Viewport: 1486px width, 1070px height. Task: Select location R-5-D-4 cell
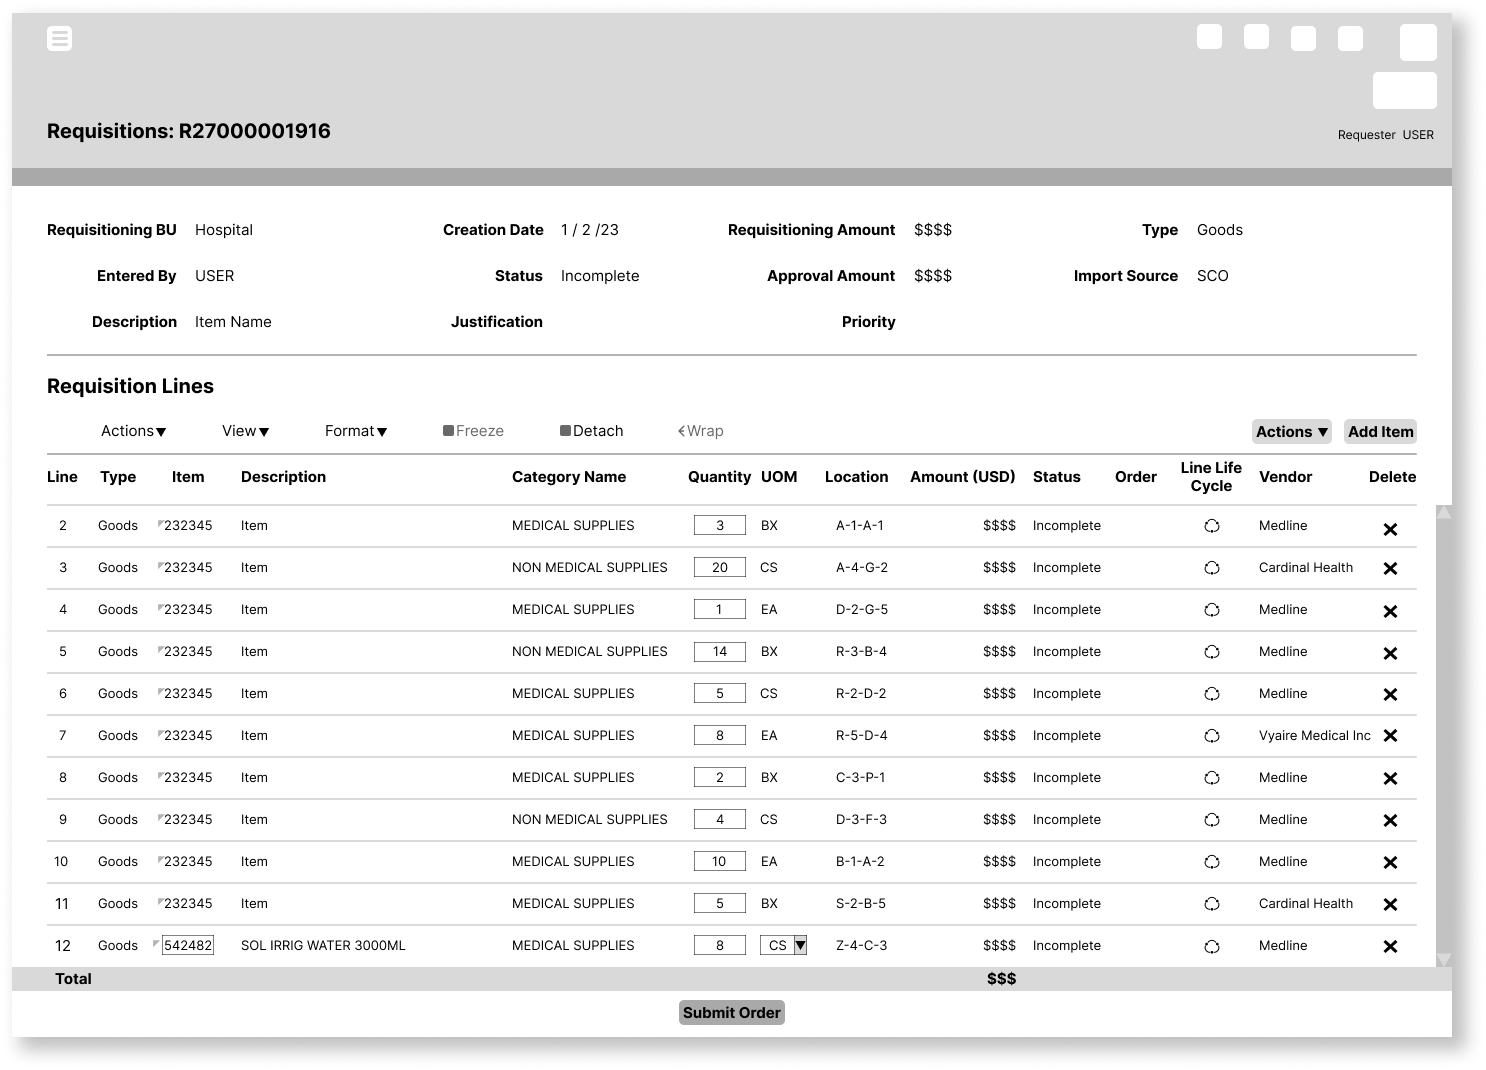pos(862,735)
